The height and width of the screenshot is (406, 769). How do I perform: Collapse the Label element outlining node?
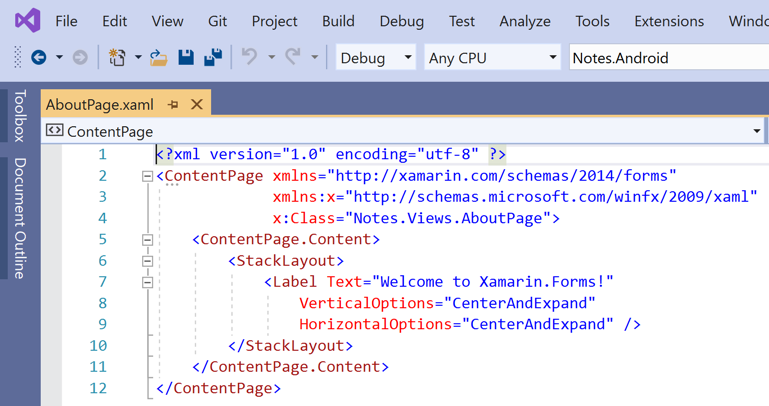147,282
